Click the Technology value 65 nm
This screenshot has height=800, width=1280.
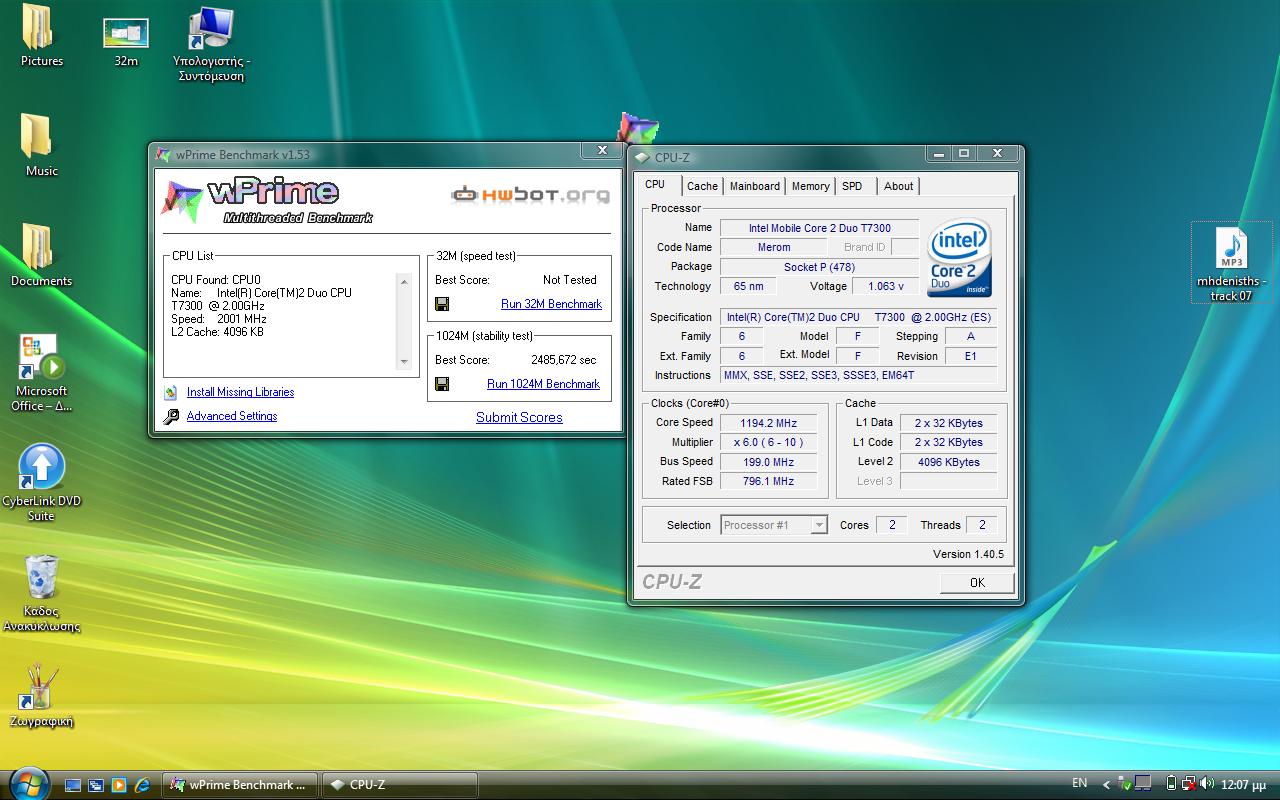[748, 286]
